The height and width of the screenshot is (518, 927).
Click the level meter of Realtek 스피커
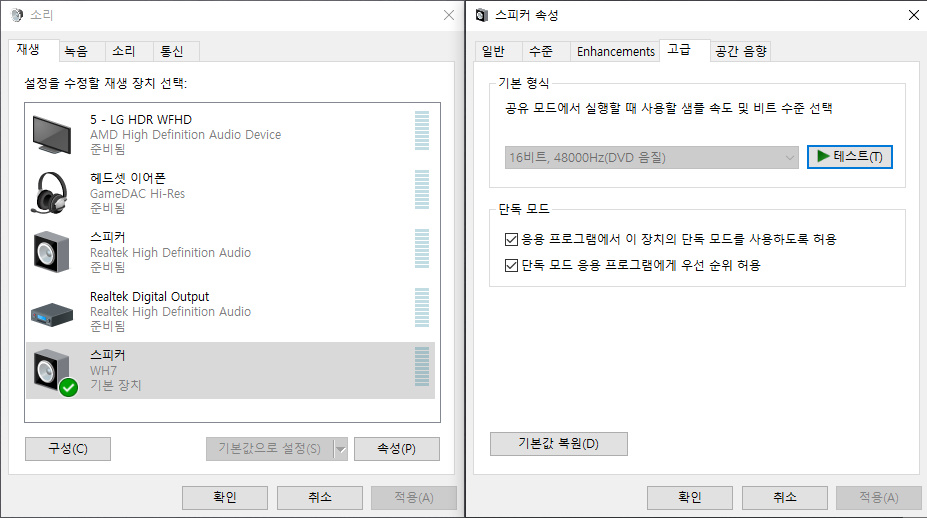pyautogui.click(x=422, y=248)
